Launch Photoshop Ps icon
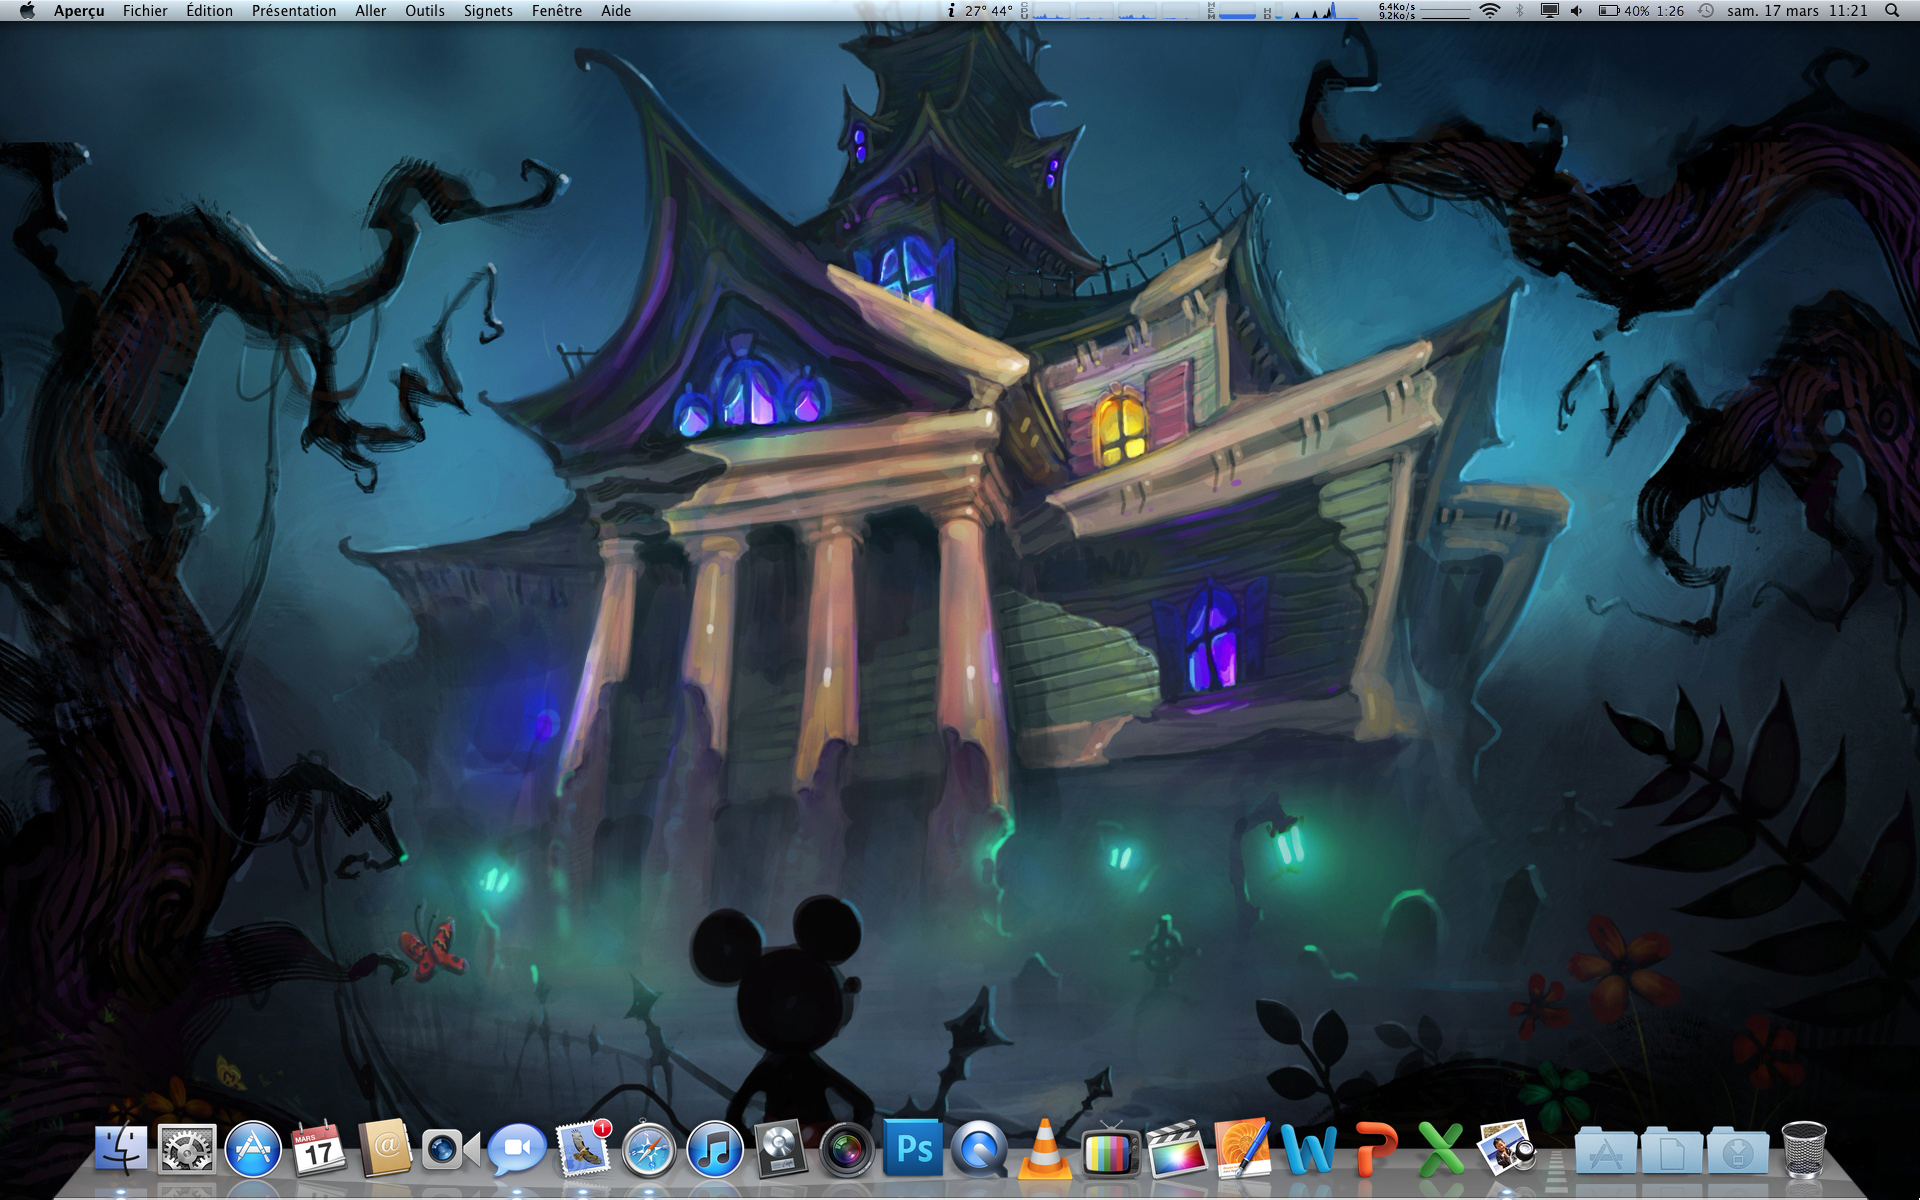Screen dimensions: 1920x1200 [913, 1149]
